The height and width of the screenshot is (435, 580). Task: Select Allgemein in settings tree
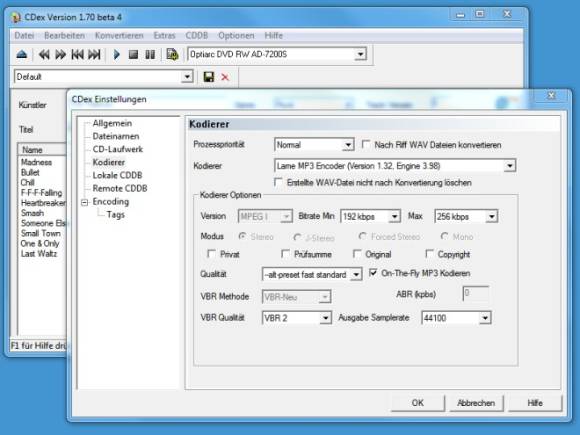coord(112,123)
